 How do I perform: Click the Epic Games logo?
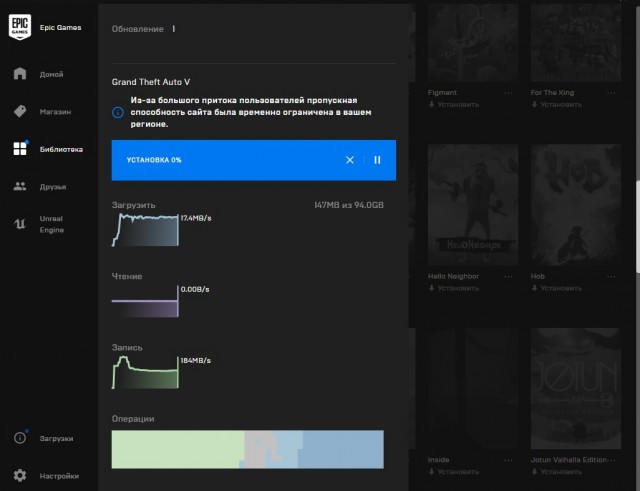[x=20, y=27]
